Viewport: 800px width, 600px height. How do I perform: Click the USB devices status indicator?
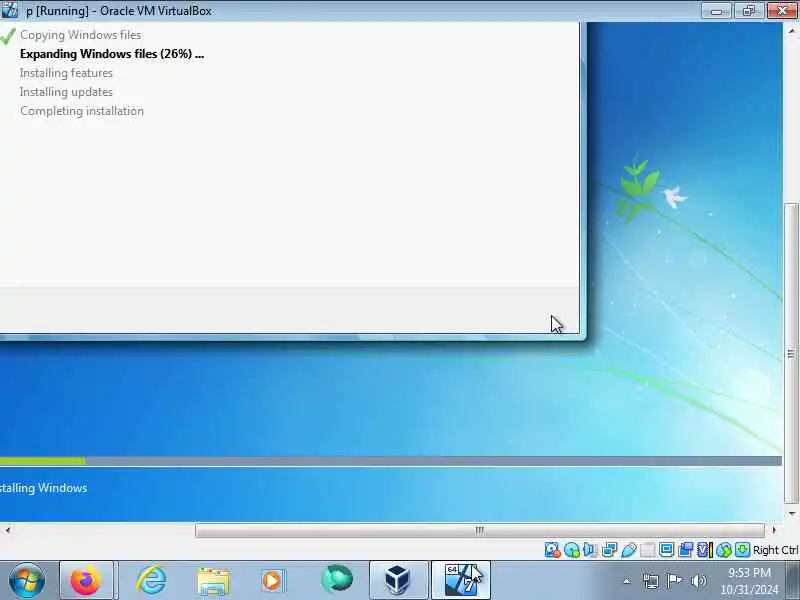click(629, 550)
